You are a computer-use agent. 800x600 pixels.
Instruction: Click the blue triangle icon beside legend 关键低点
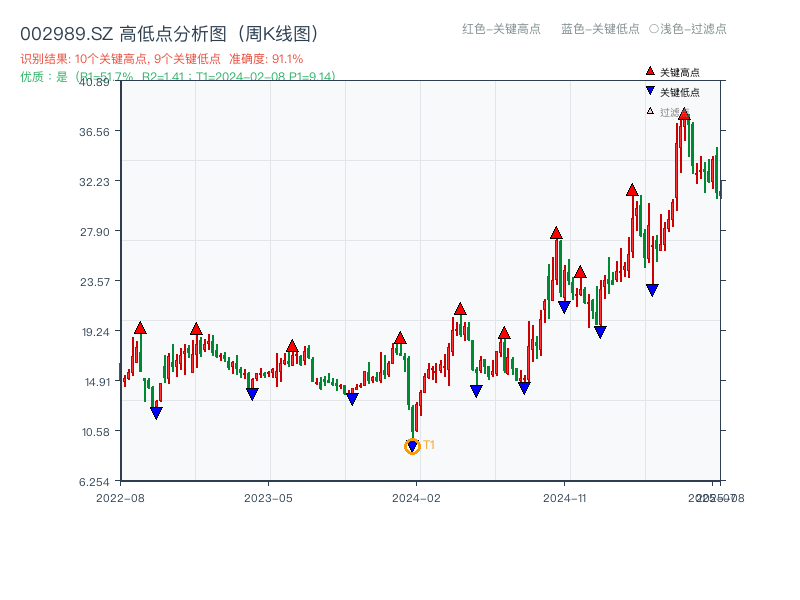point(650,91)
